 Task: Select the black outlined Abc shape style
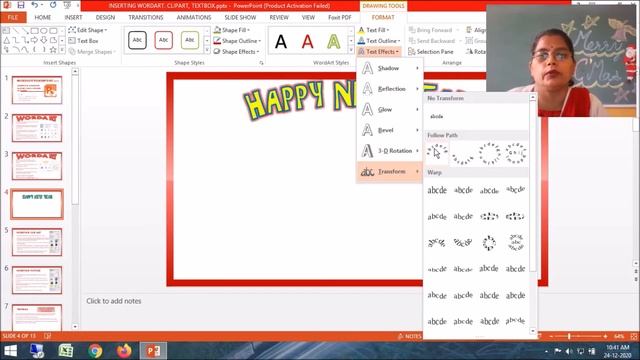137,40
